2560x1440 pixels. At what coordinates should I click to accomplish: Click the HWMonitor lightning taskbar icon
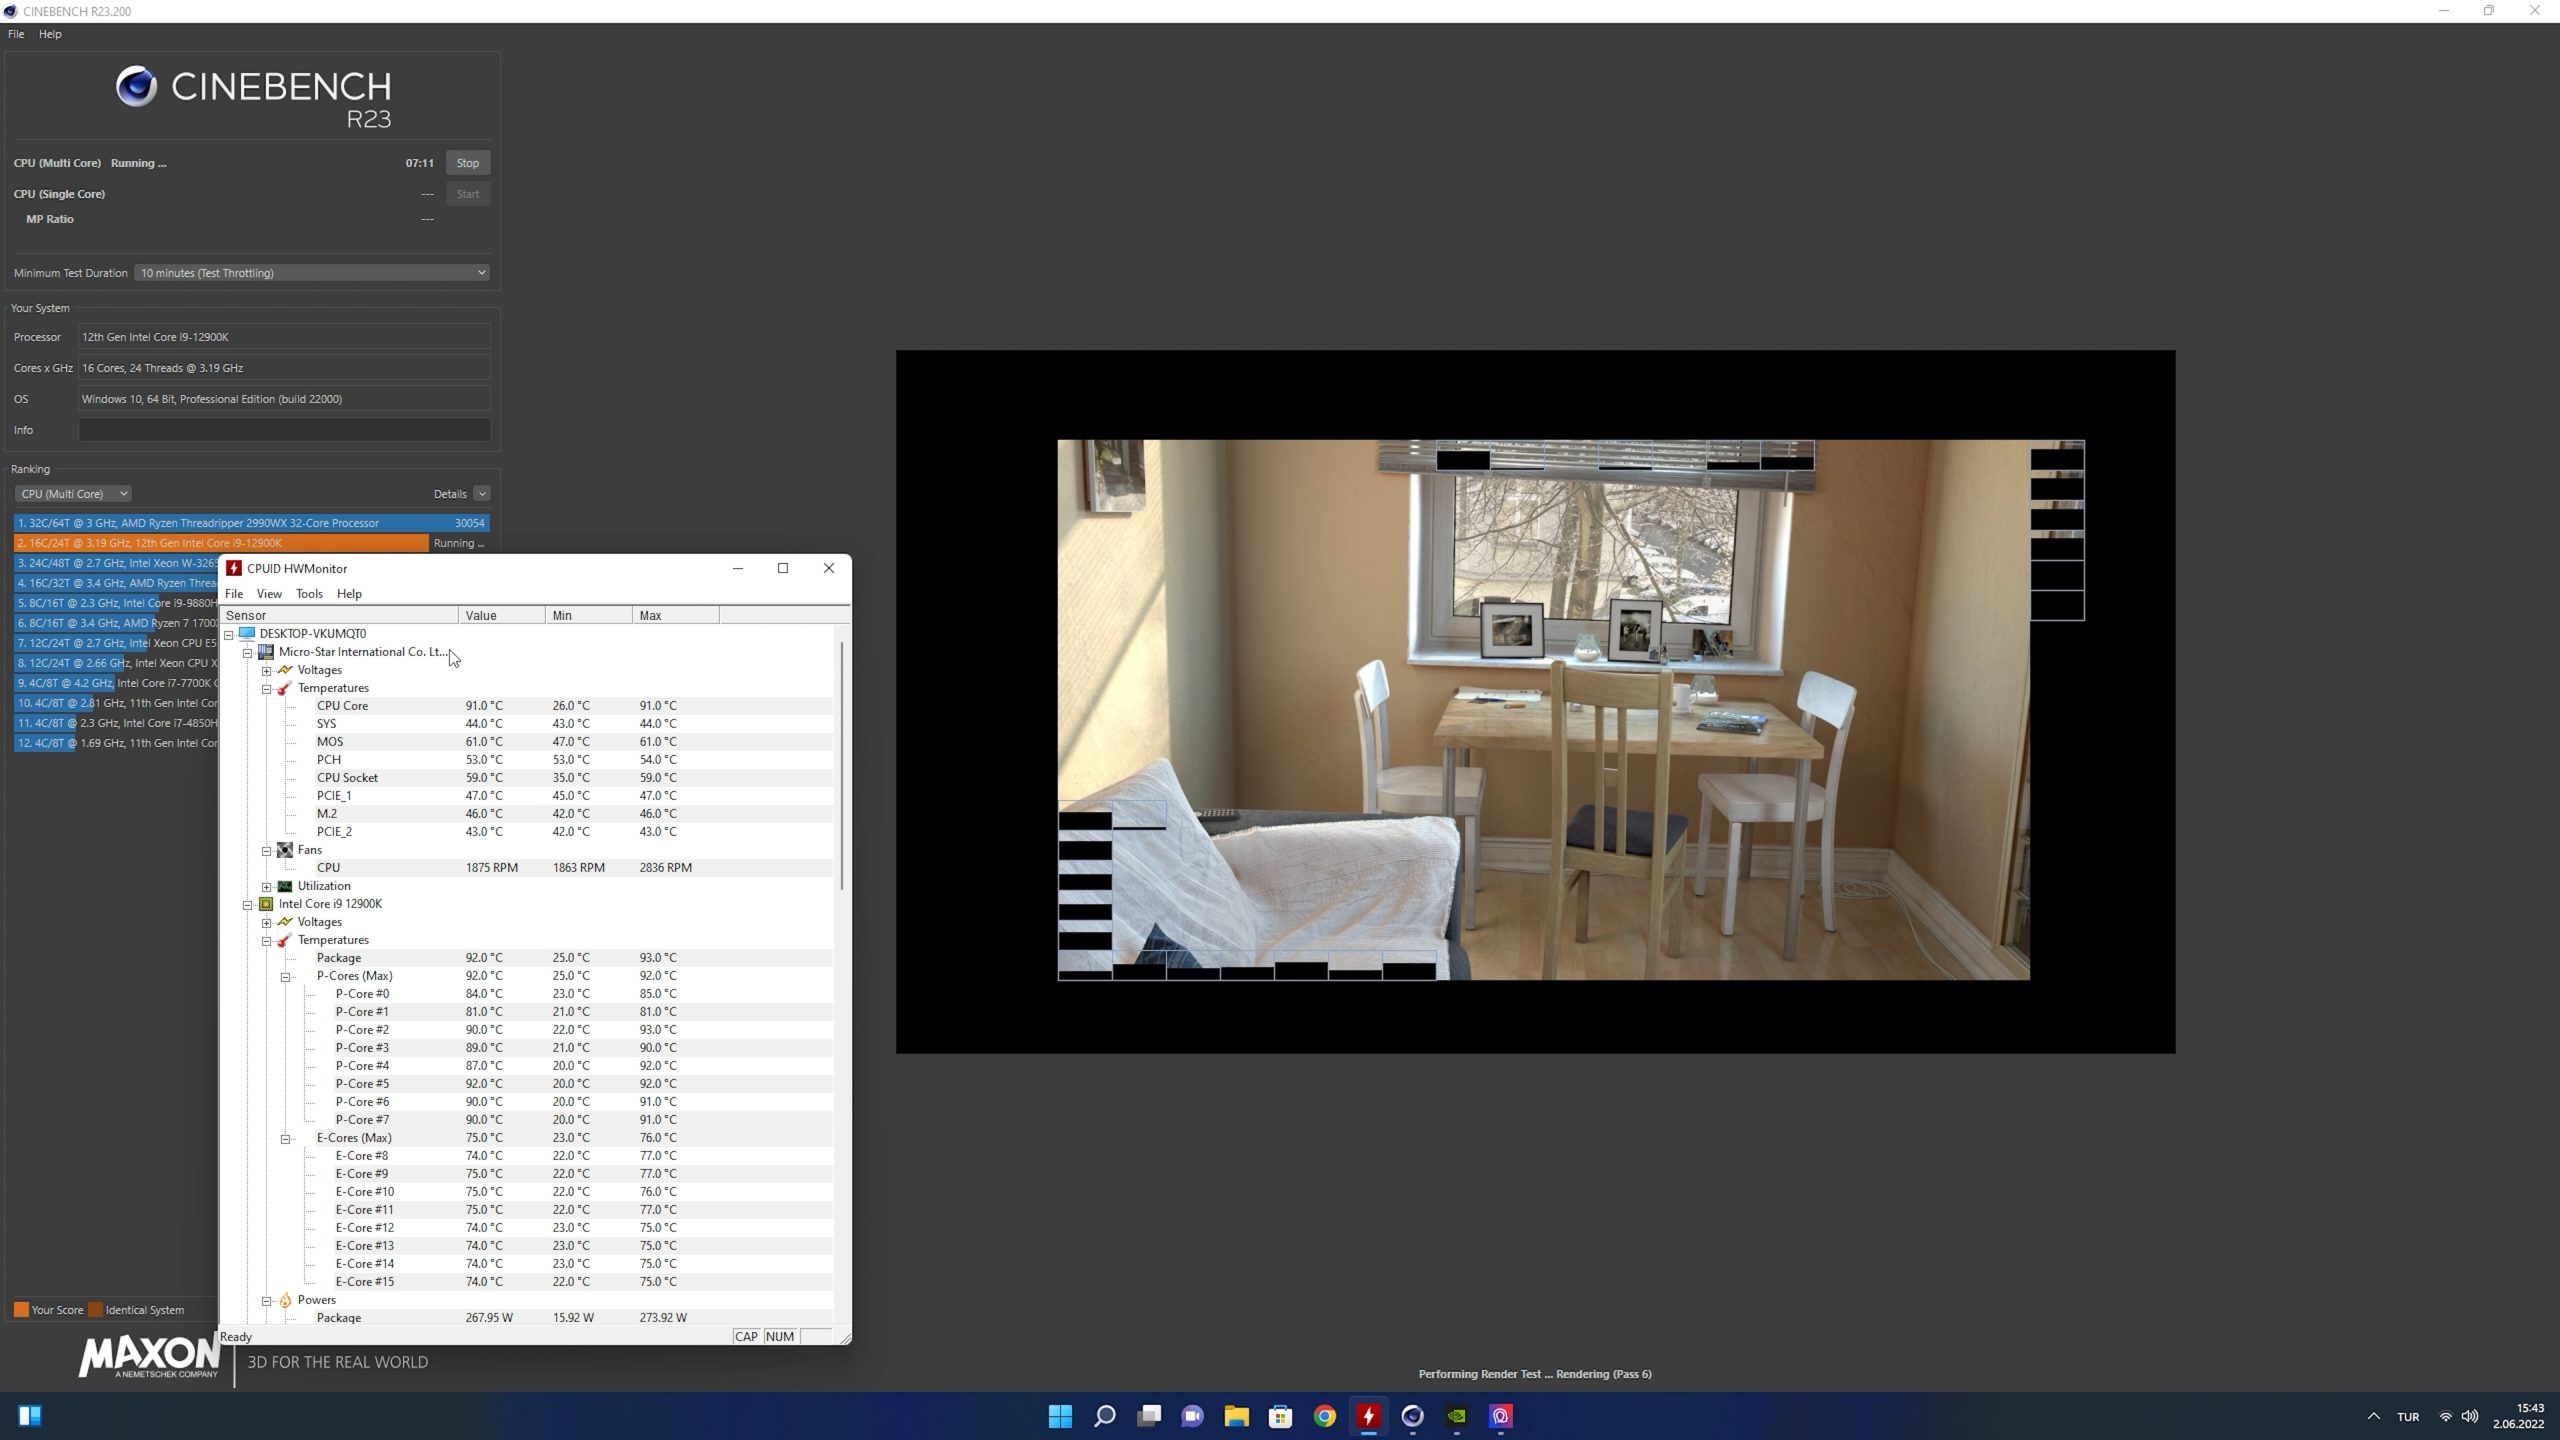coord(1368,1416)
